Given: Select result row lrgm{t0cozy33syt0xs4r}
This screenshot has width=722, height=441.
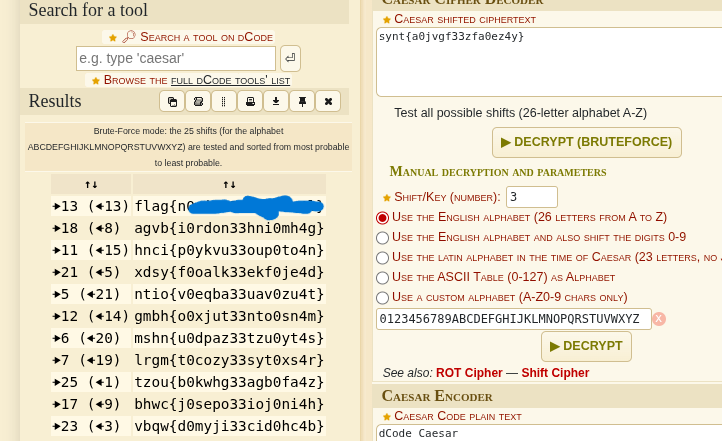Looking at the screenshot, I should click(x=229, y=360).
